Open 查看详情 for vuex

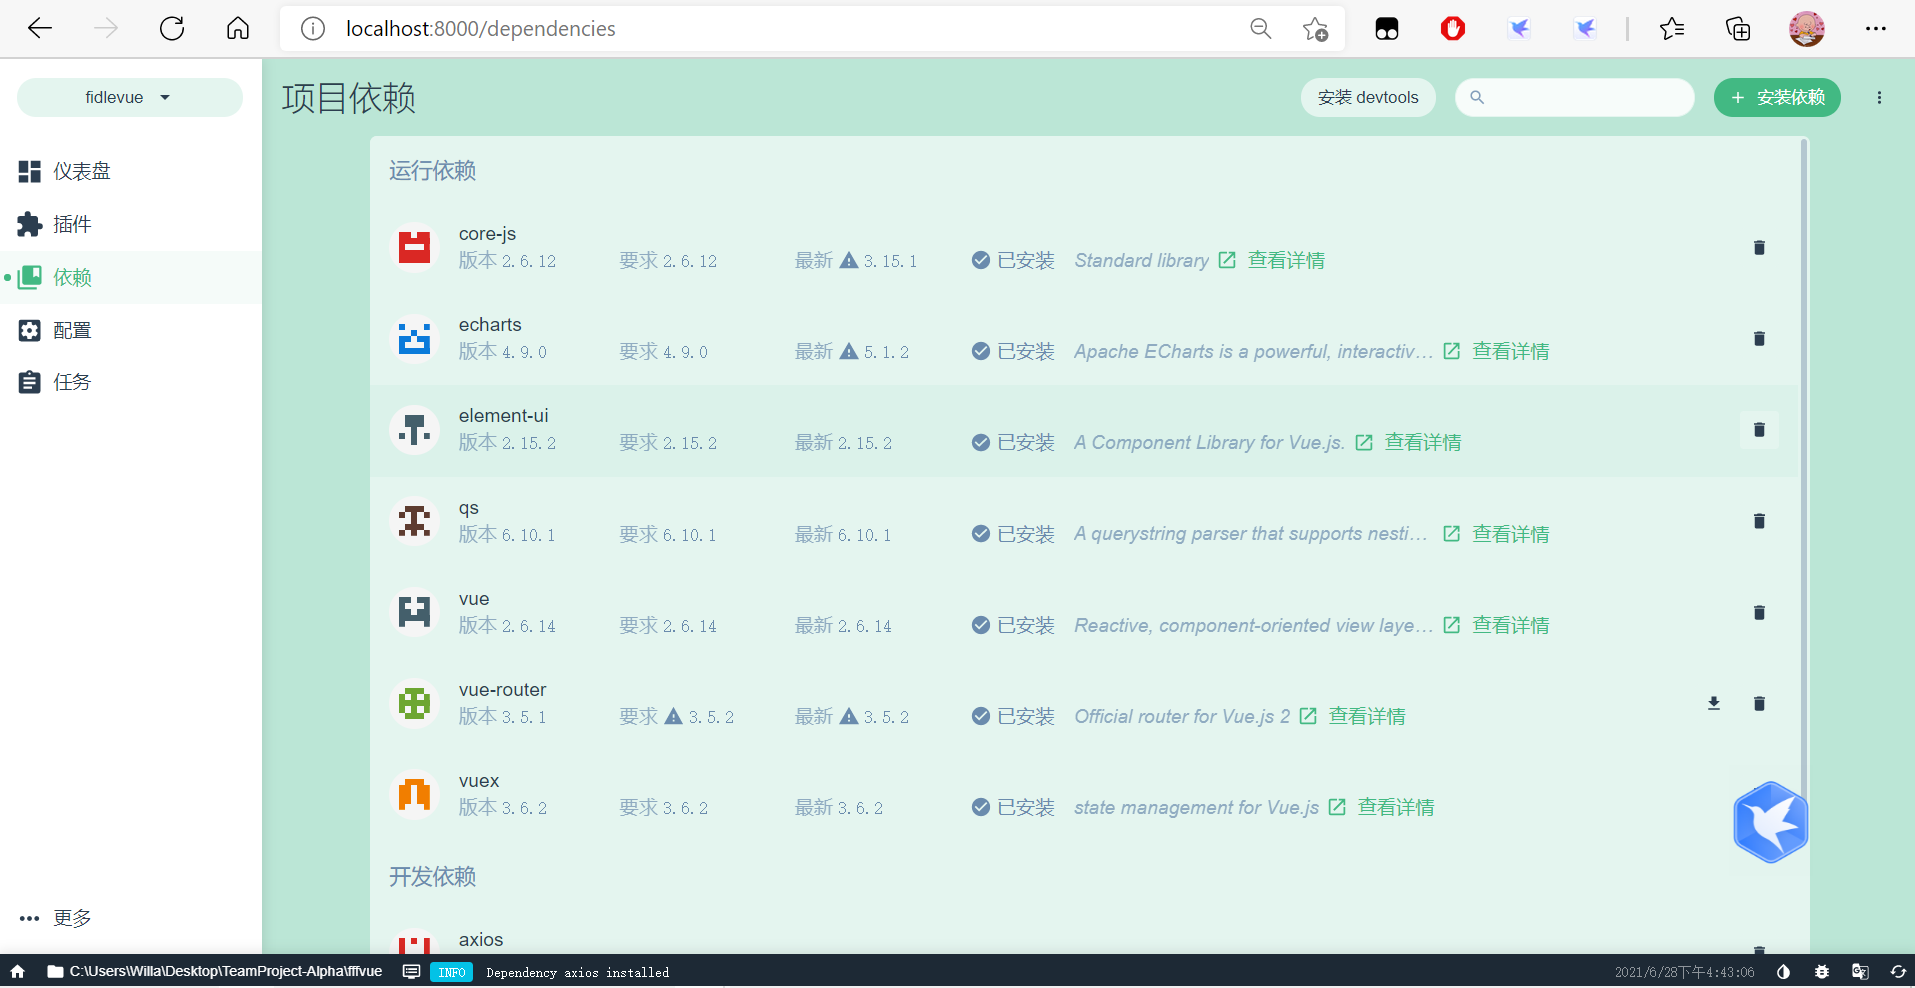pos(1396,807)
